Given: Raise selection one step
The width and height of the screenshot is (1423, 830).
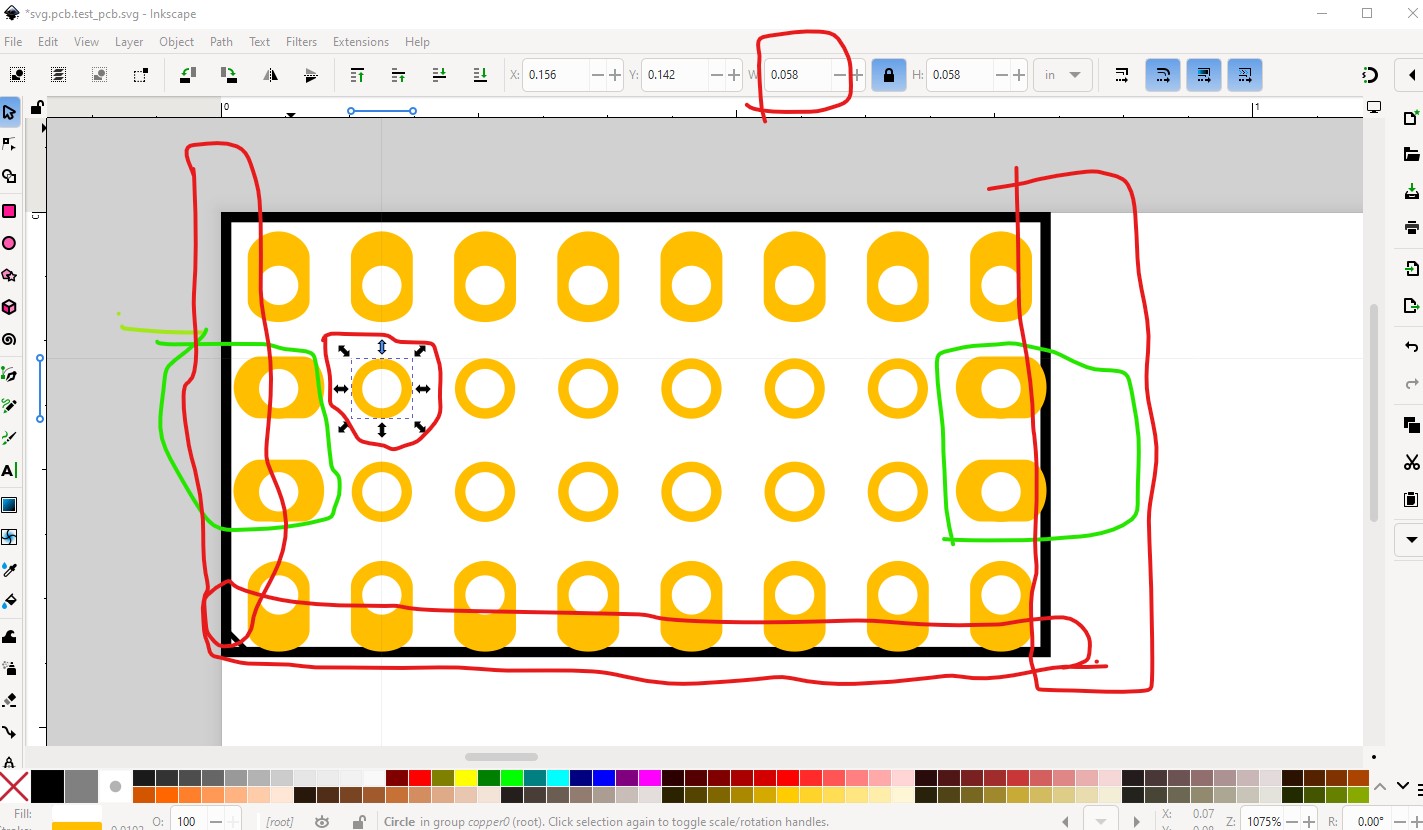Looking at the screenshot, I should pos(398,75).
